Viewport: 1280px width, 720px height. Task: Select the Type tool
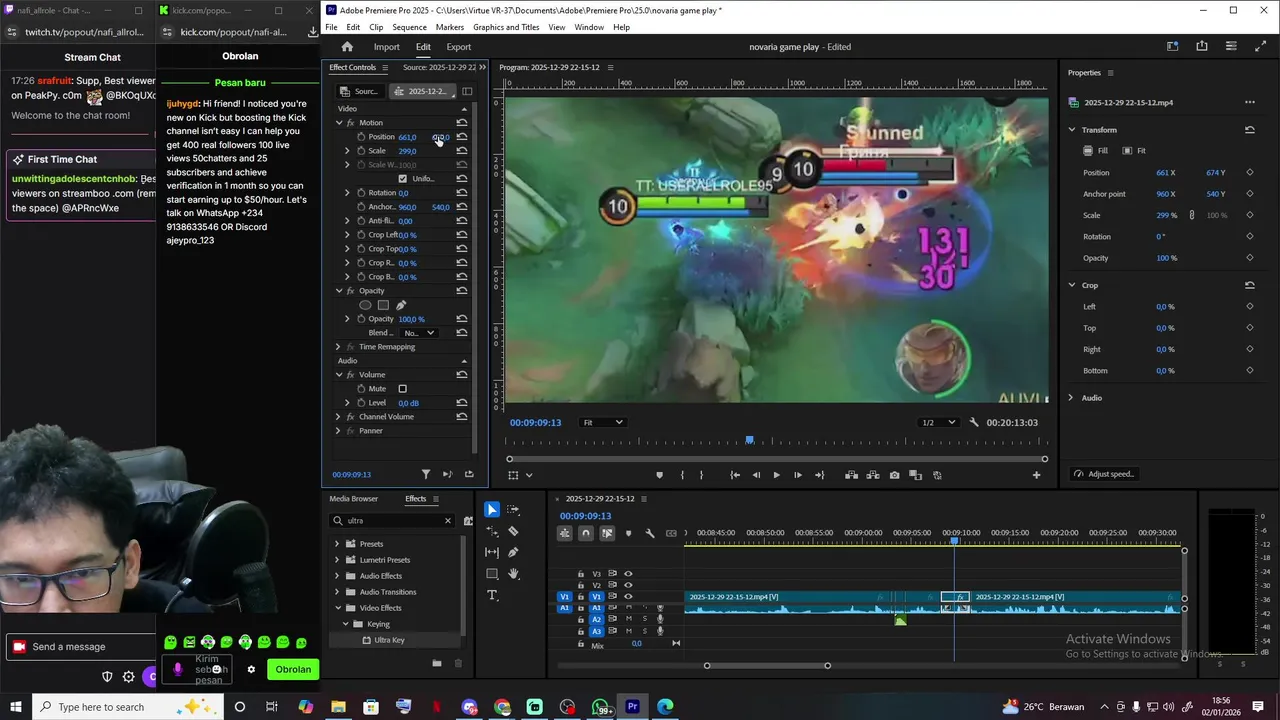tap(492, 595)
